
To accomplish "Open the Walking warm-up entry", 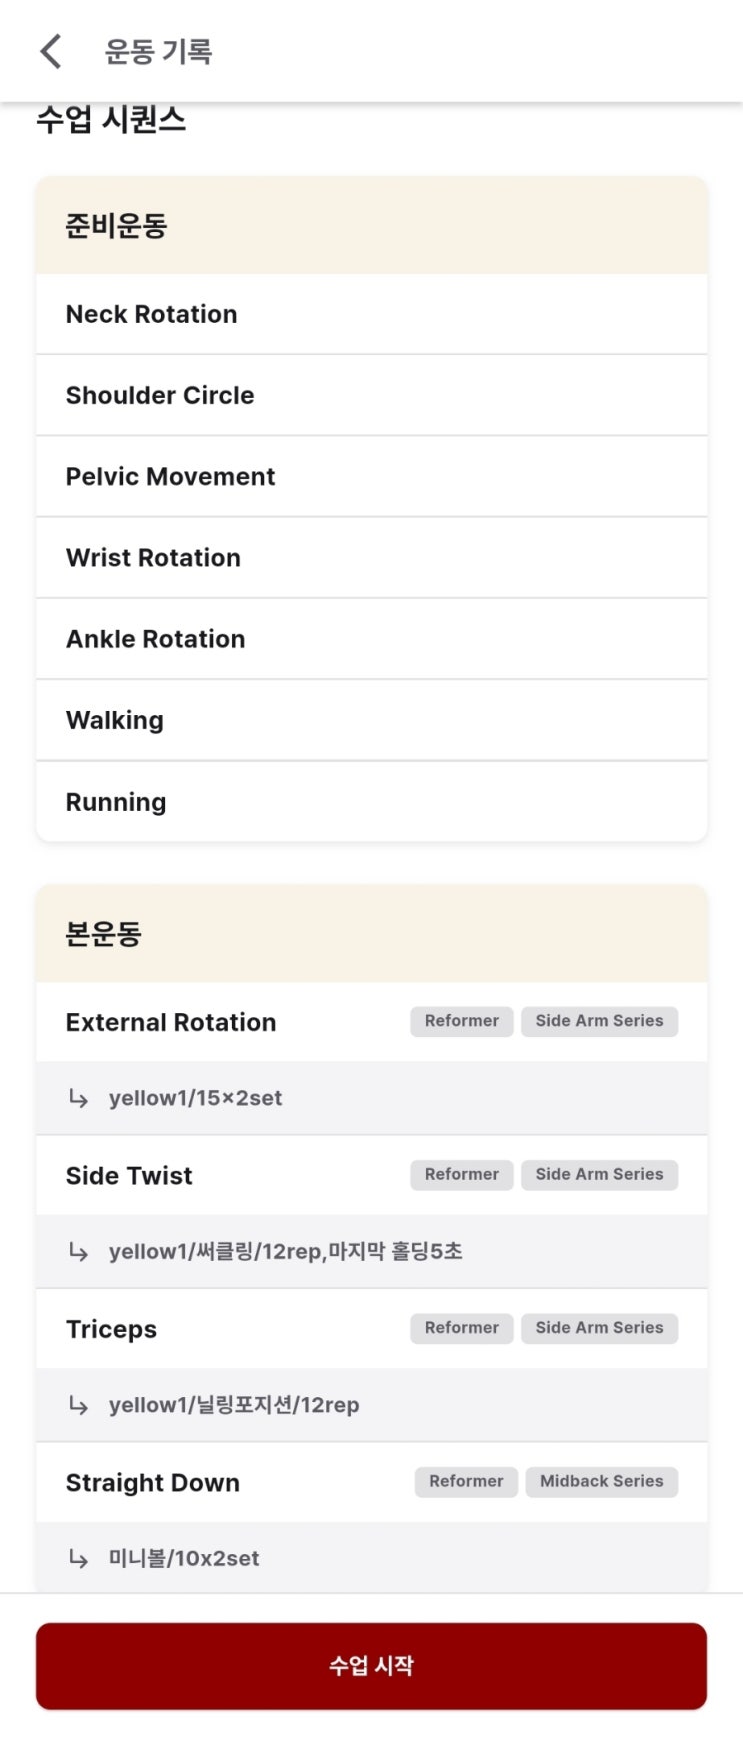I will click(115, 720).
